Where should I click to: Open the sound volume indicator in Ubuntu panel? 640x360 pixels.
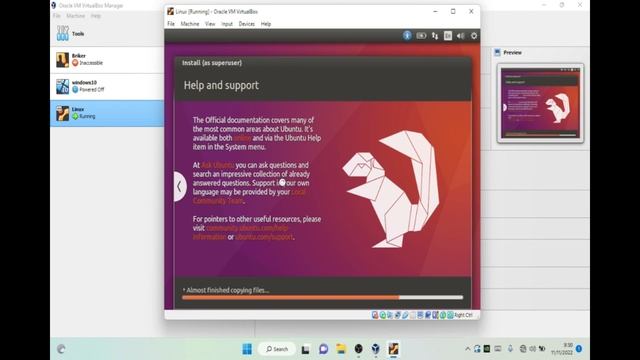(x=460, y=36)
